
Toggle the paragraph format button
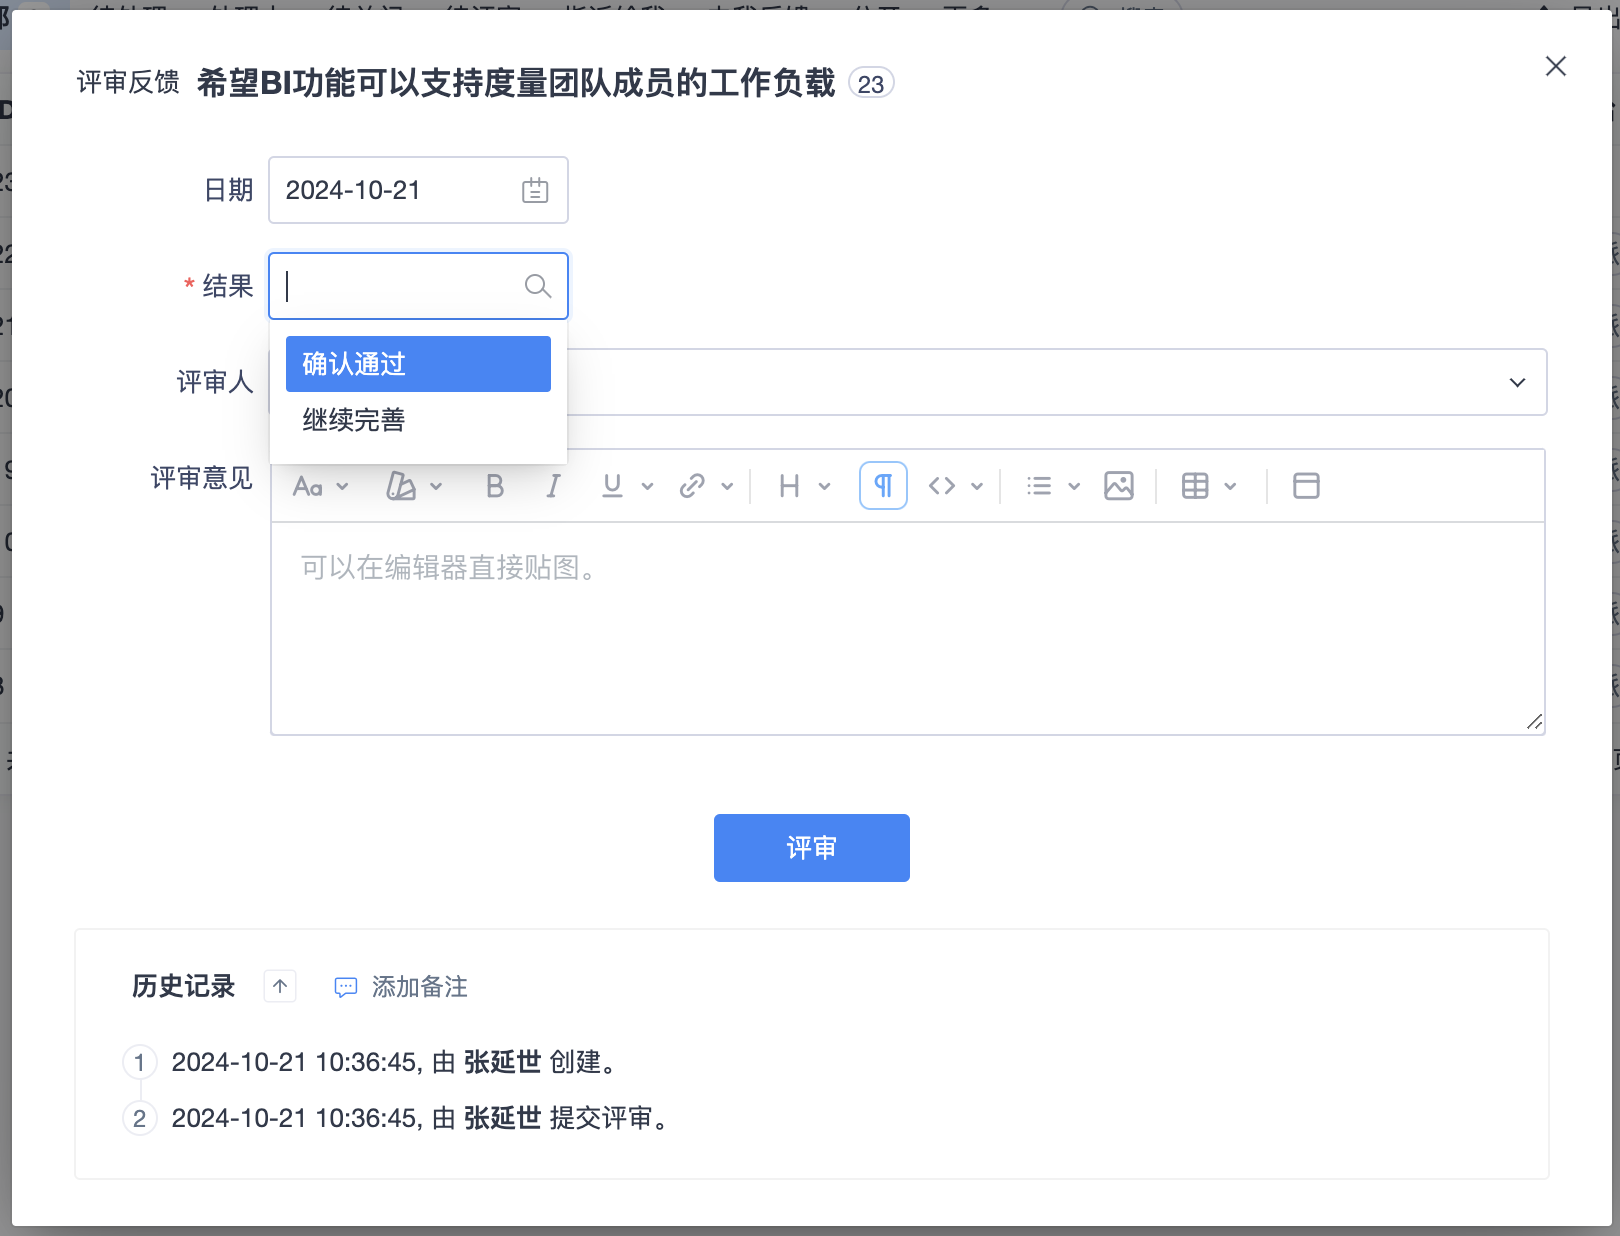[x=883, y=486]
